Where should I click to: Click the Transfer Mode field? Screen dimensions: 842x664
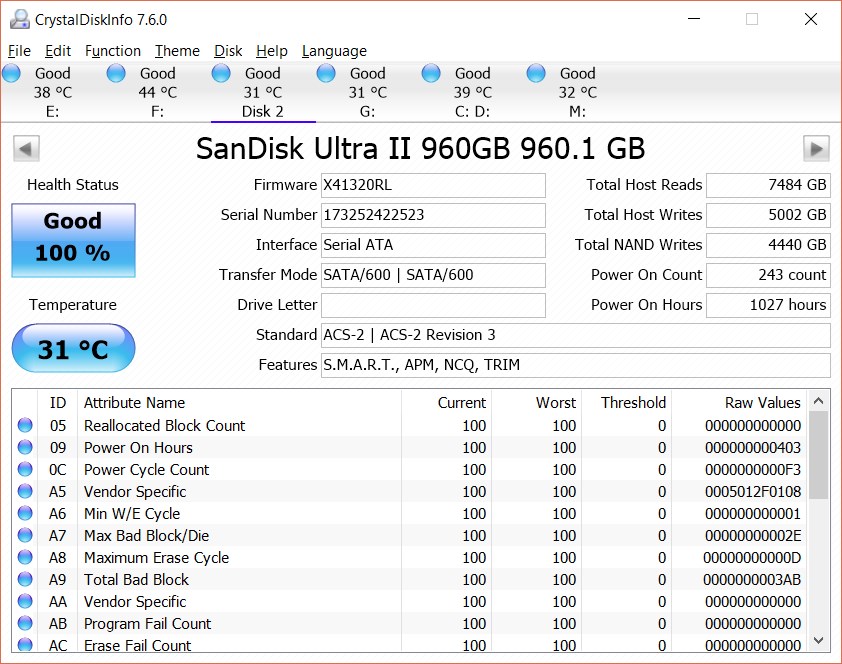point(433,275)
